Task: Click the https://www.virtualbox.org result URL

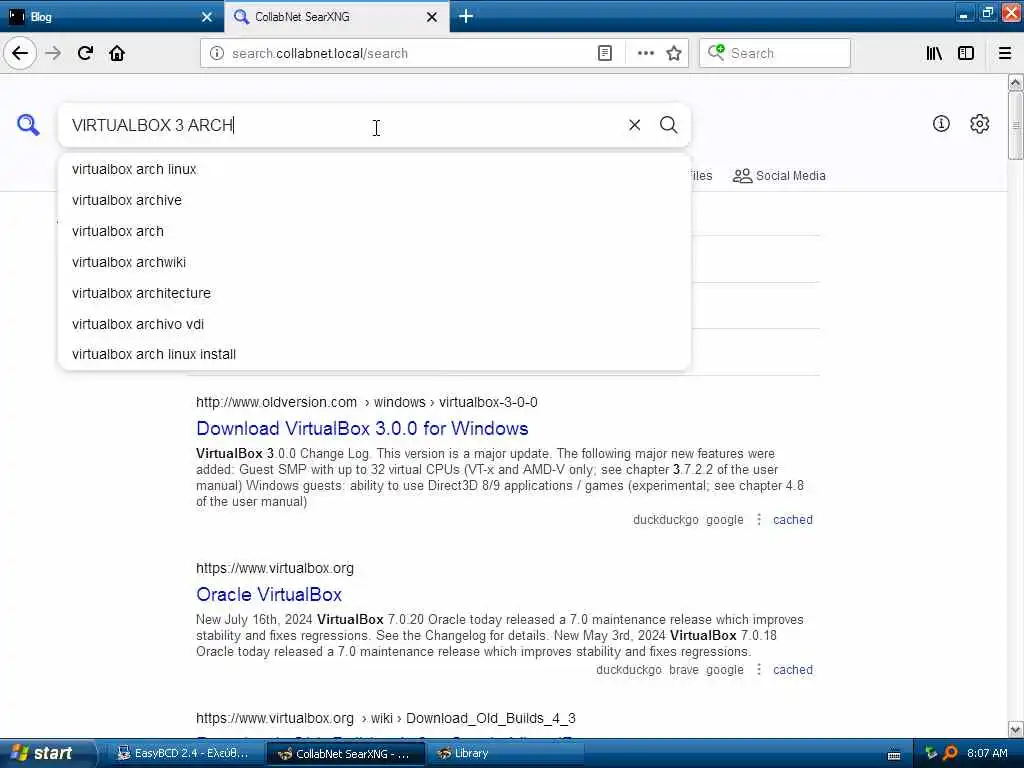Action: coord(274,568)
